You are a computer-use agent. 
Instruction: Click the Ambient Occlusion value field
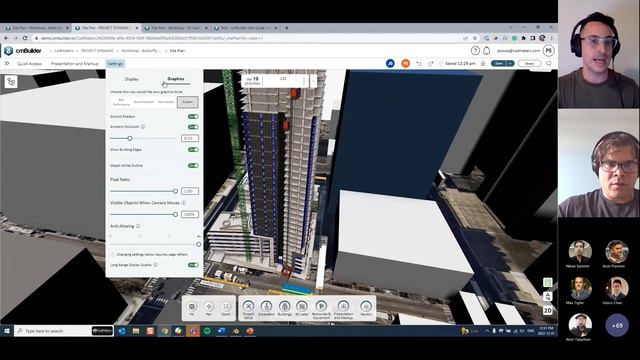click(189, 139)
